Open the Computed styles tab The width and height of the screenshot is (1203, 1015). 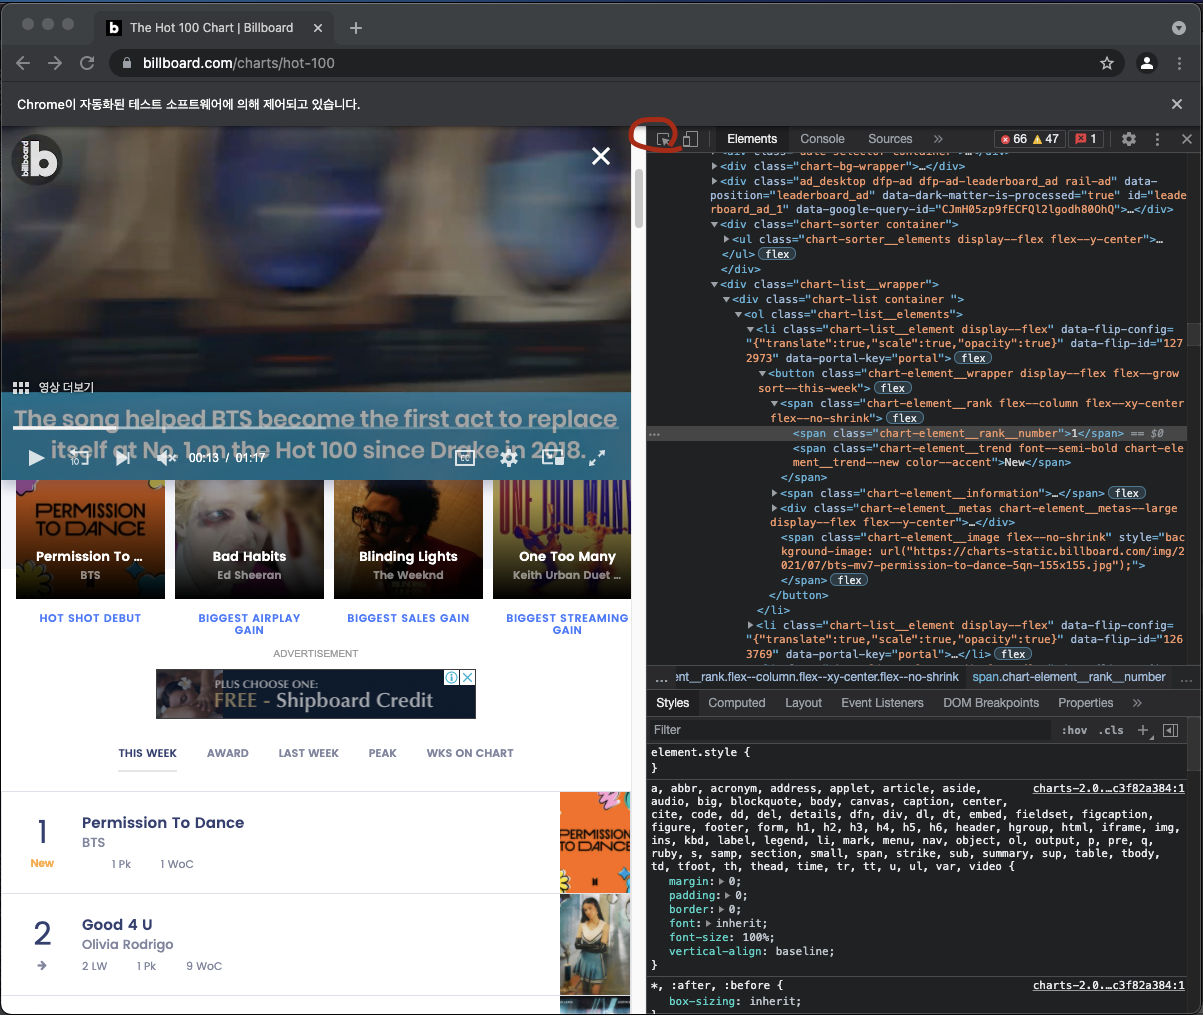[x=737, y=703]
